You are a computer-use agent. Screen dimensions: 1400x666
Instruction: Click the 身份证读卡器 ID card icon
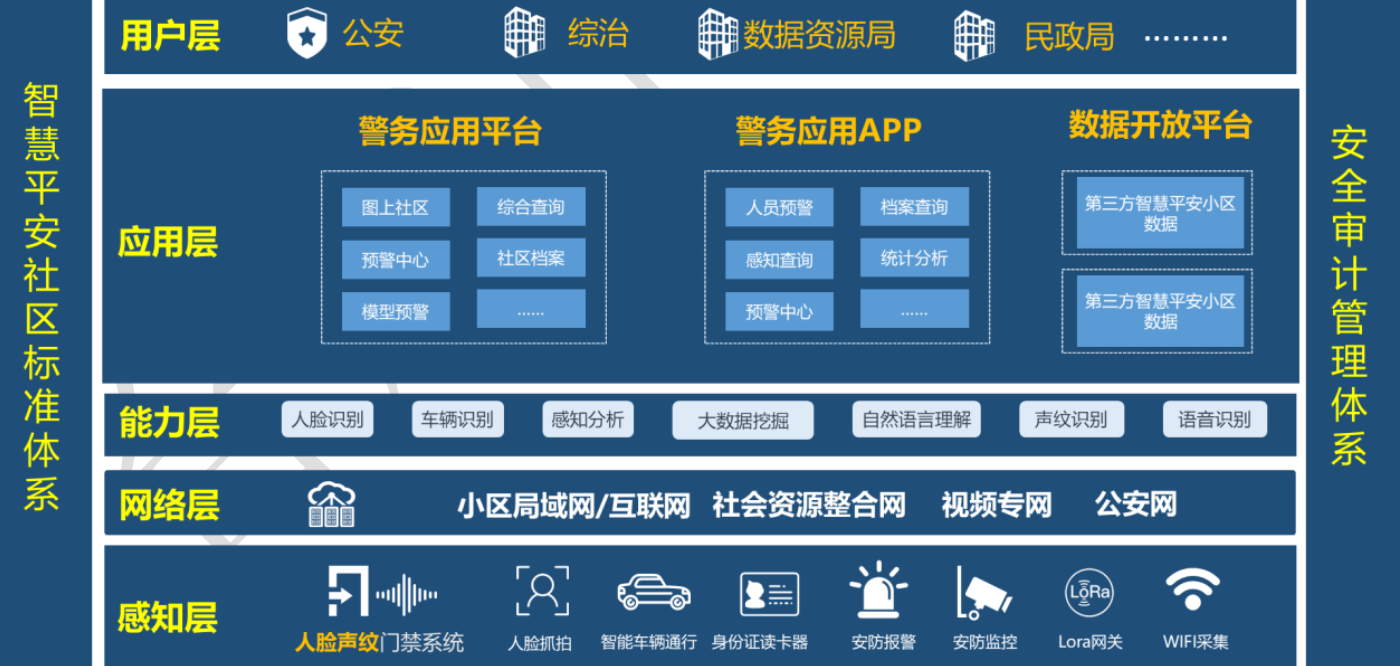[x=769, y=593]
